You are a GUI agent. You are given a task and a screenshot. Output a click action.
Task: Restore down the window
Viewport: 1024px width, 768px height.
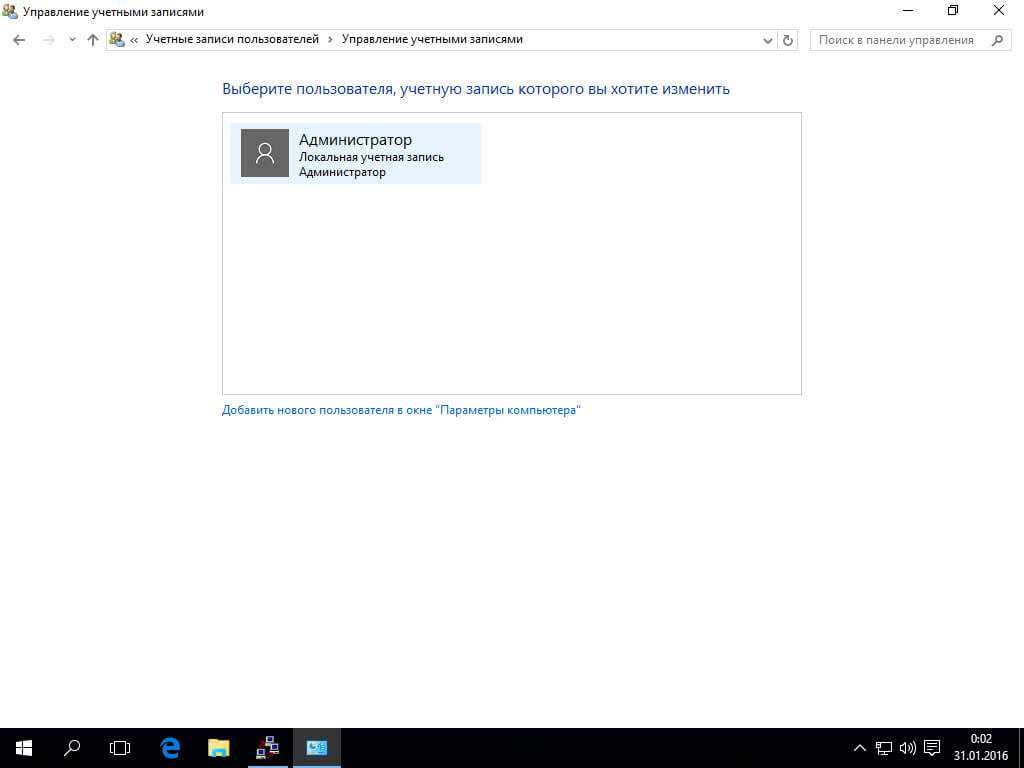click(x=953, y=10)
